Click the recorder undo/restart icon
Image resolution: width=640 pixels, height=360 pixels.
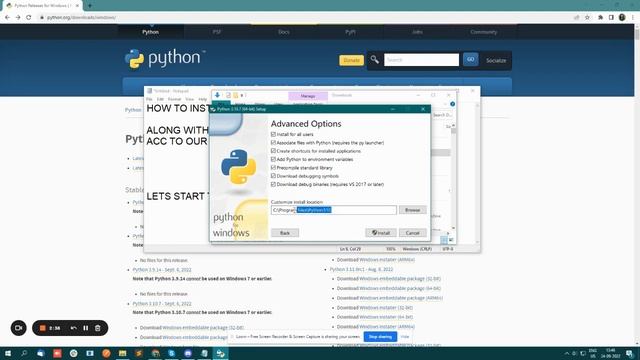(x=73, y=328)
